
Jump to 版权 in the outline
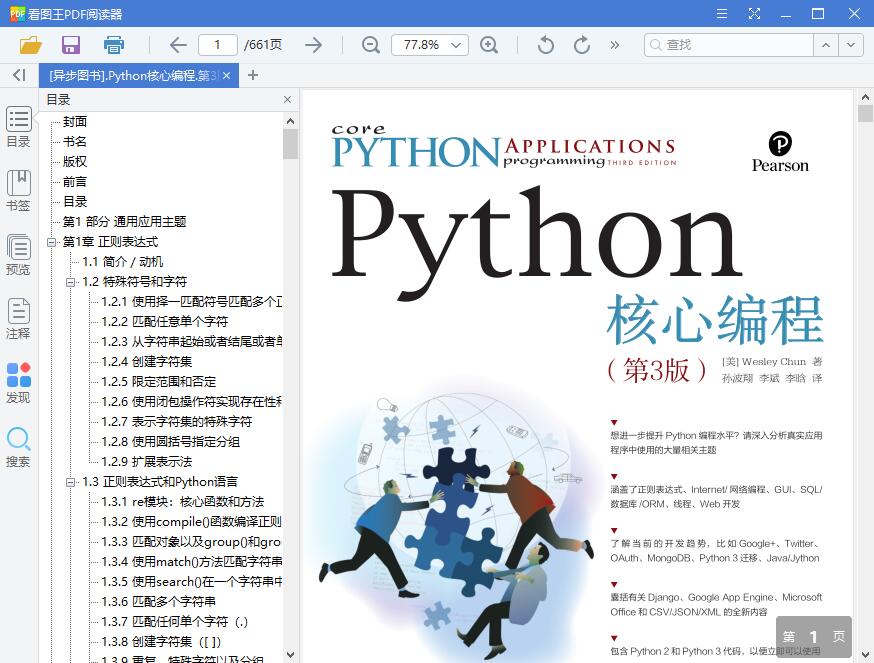(75, 162)
